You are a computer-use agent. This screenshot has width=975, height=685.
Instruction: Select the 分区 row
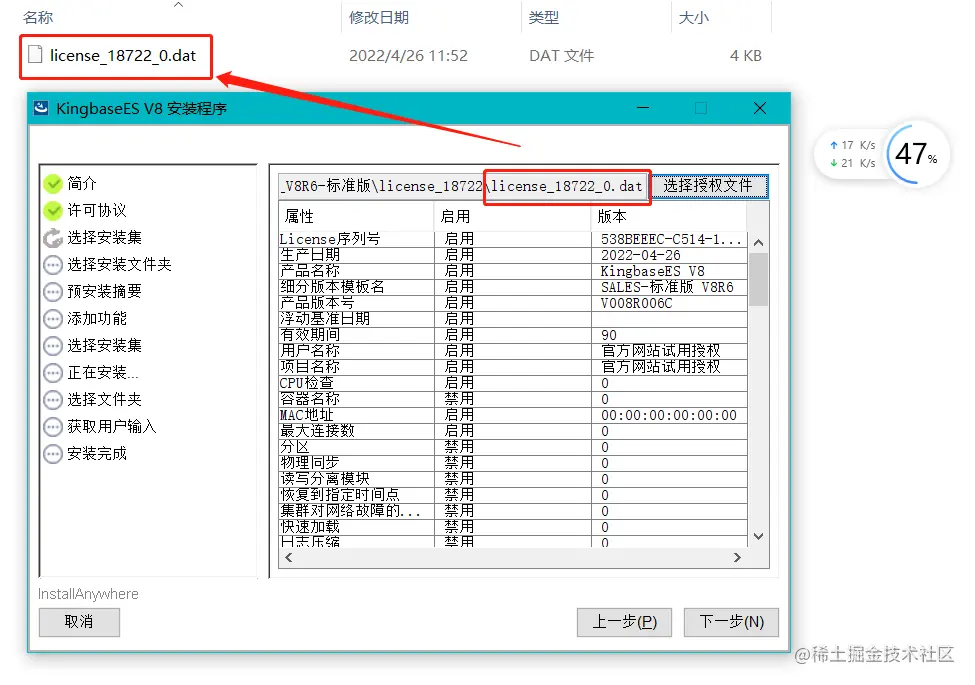513,448
